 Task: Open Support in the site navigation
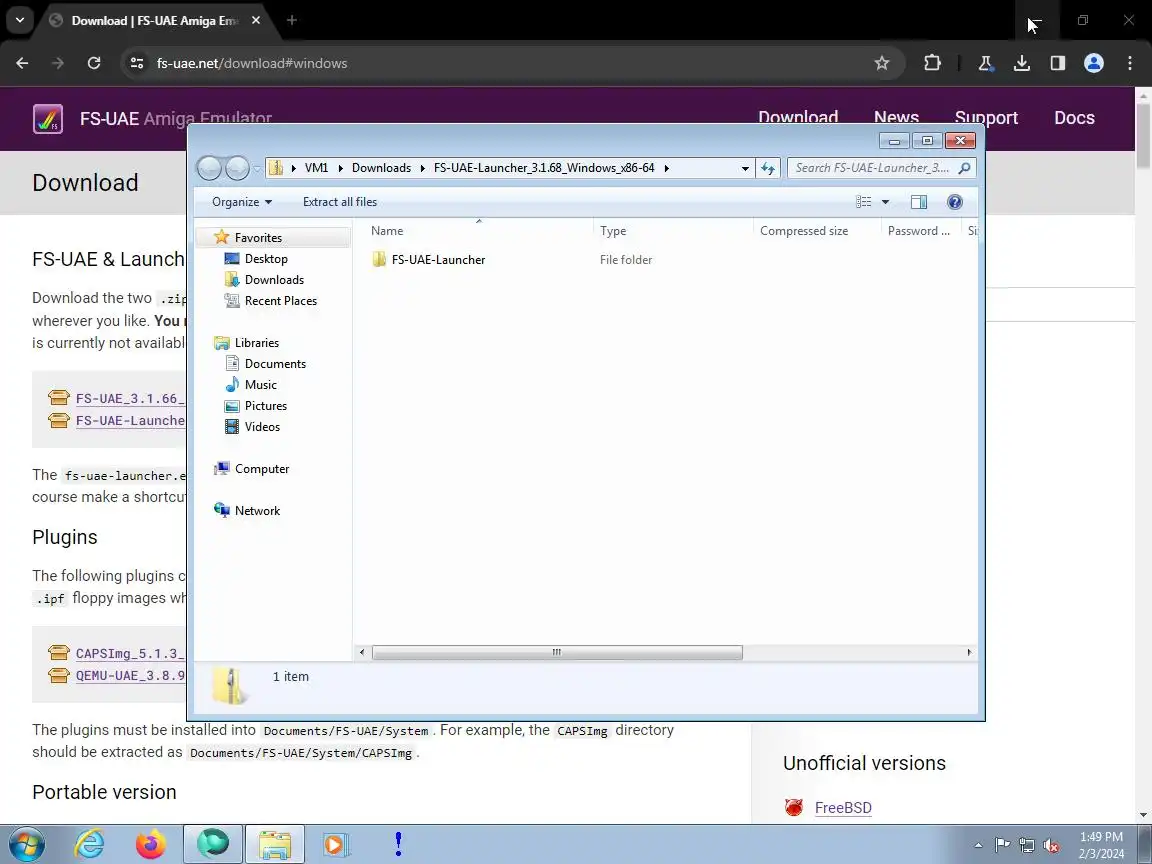click(986, 118)
